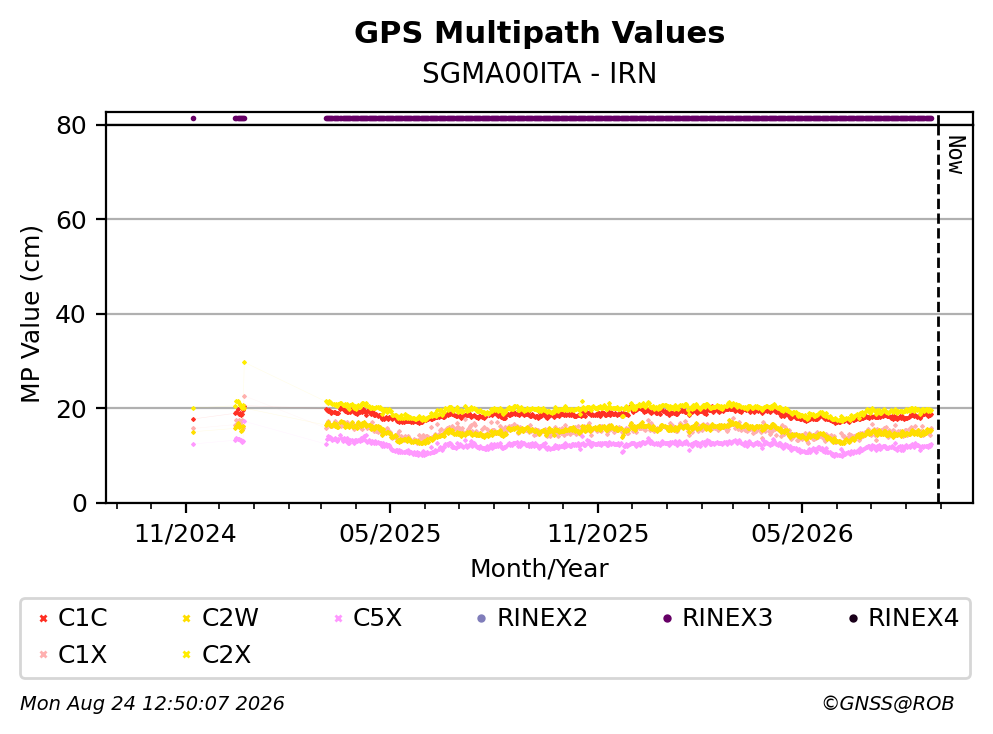993x734 pixels.
Task: Click the C2W yellow legend marker
Action: (x=186, y=618)
